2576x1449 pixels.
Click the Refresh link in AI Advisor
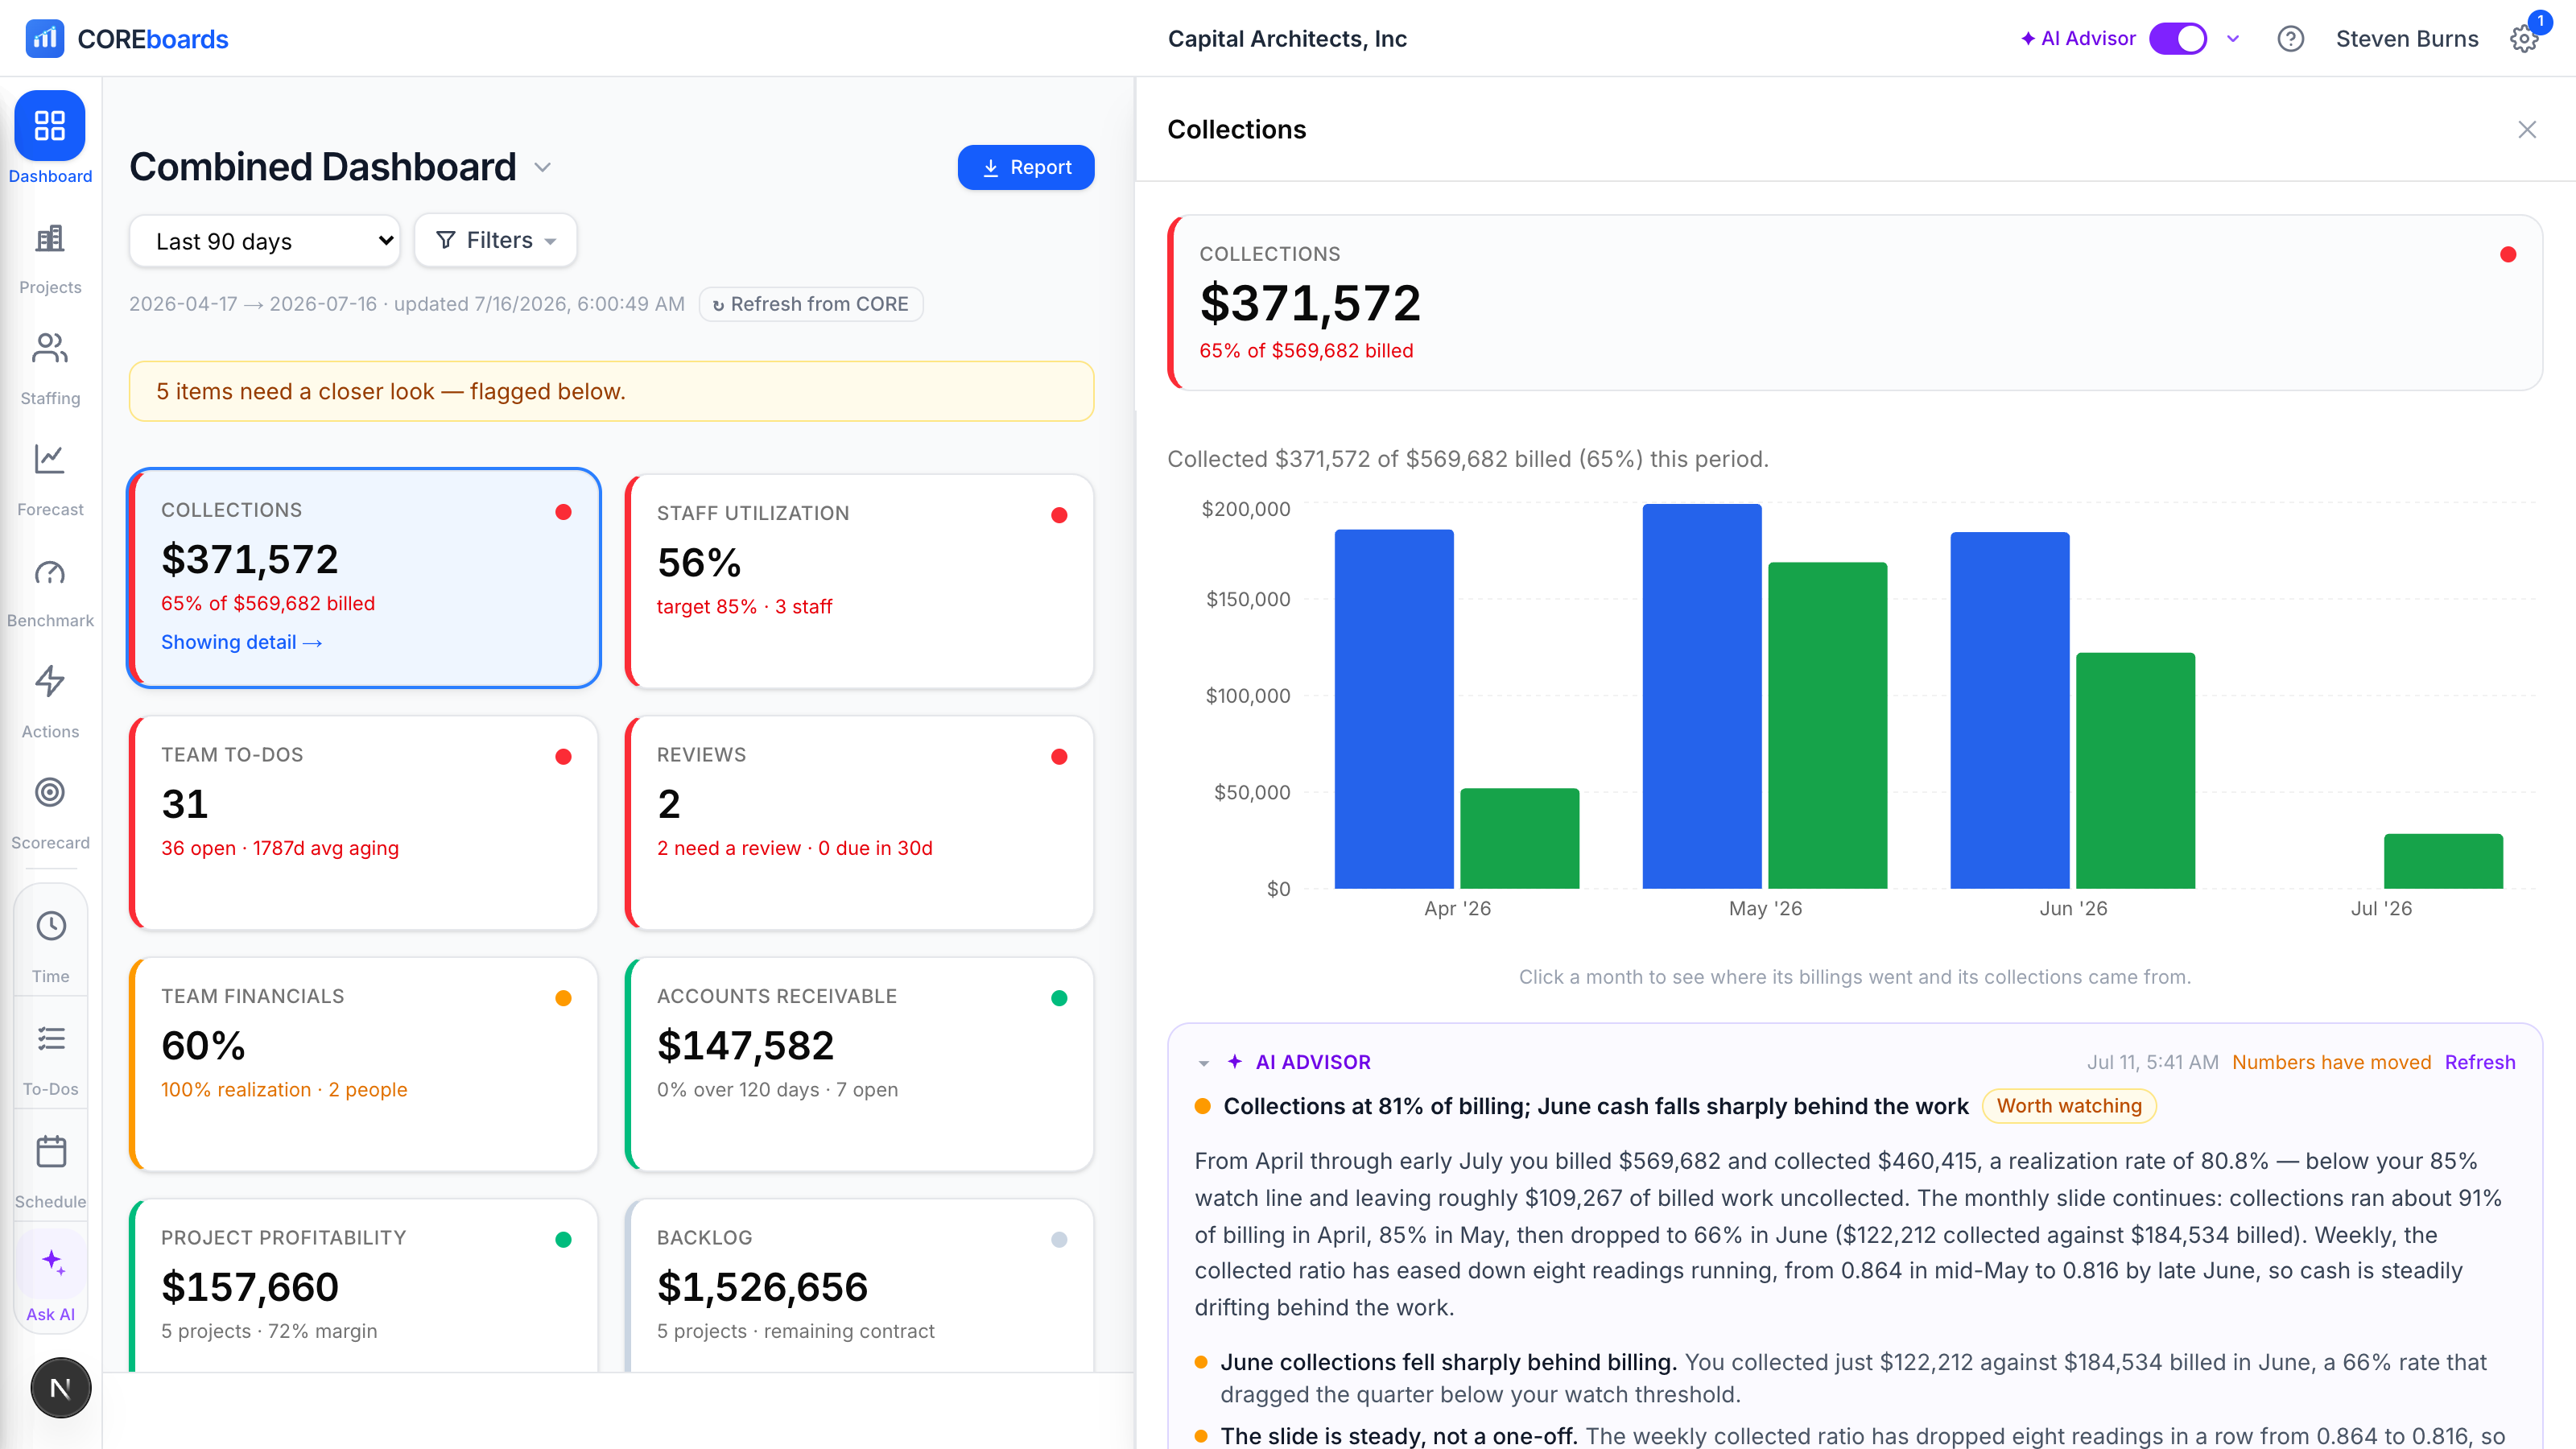2479,1062
